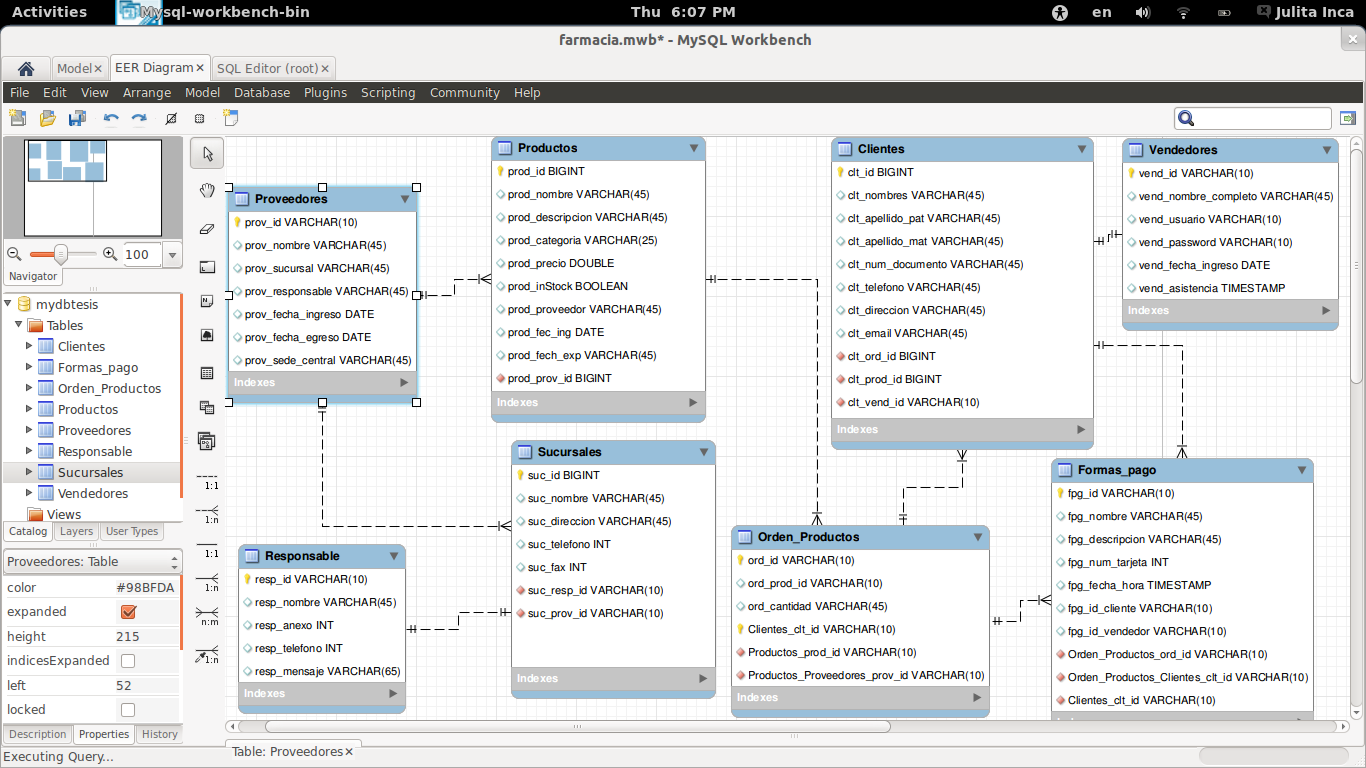Open the History panel tab
The height and width of the screenshot is (768, 1366).
(160, 734)
